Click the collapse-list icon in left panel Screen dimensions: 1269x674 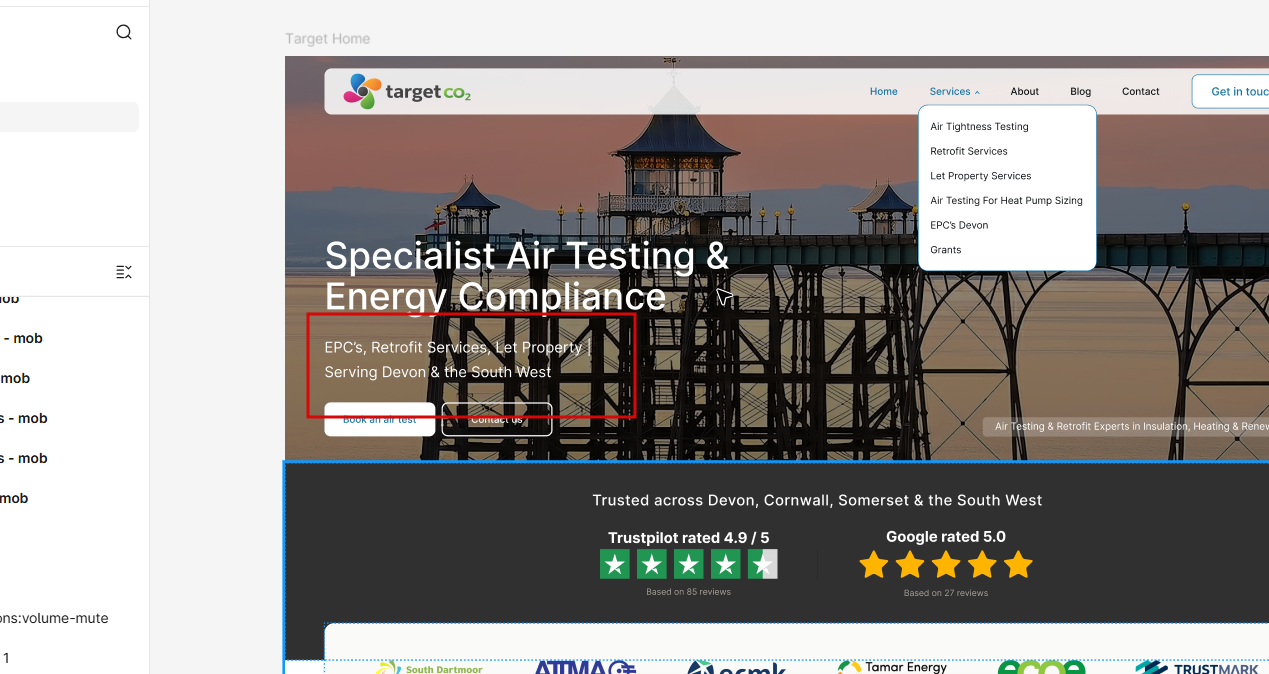point(124,272)
